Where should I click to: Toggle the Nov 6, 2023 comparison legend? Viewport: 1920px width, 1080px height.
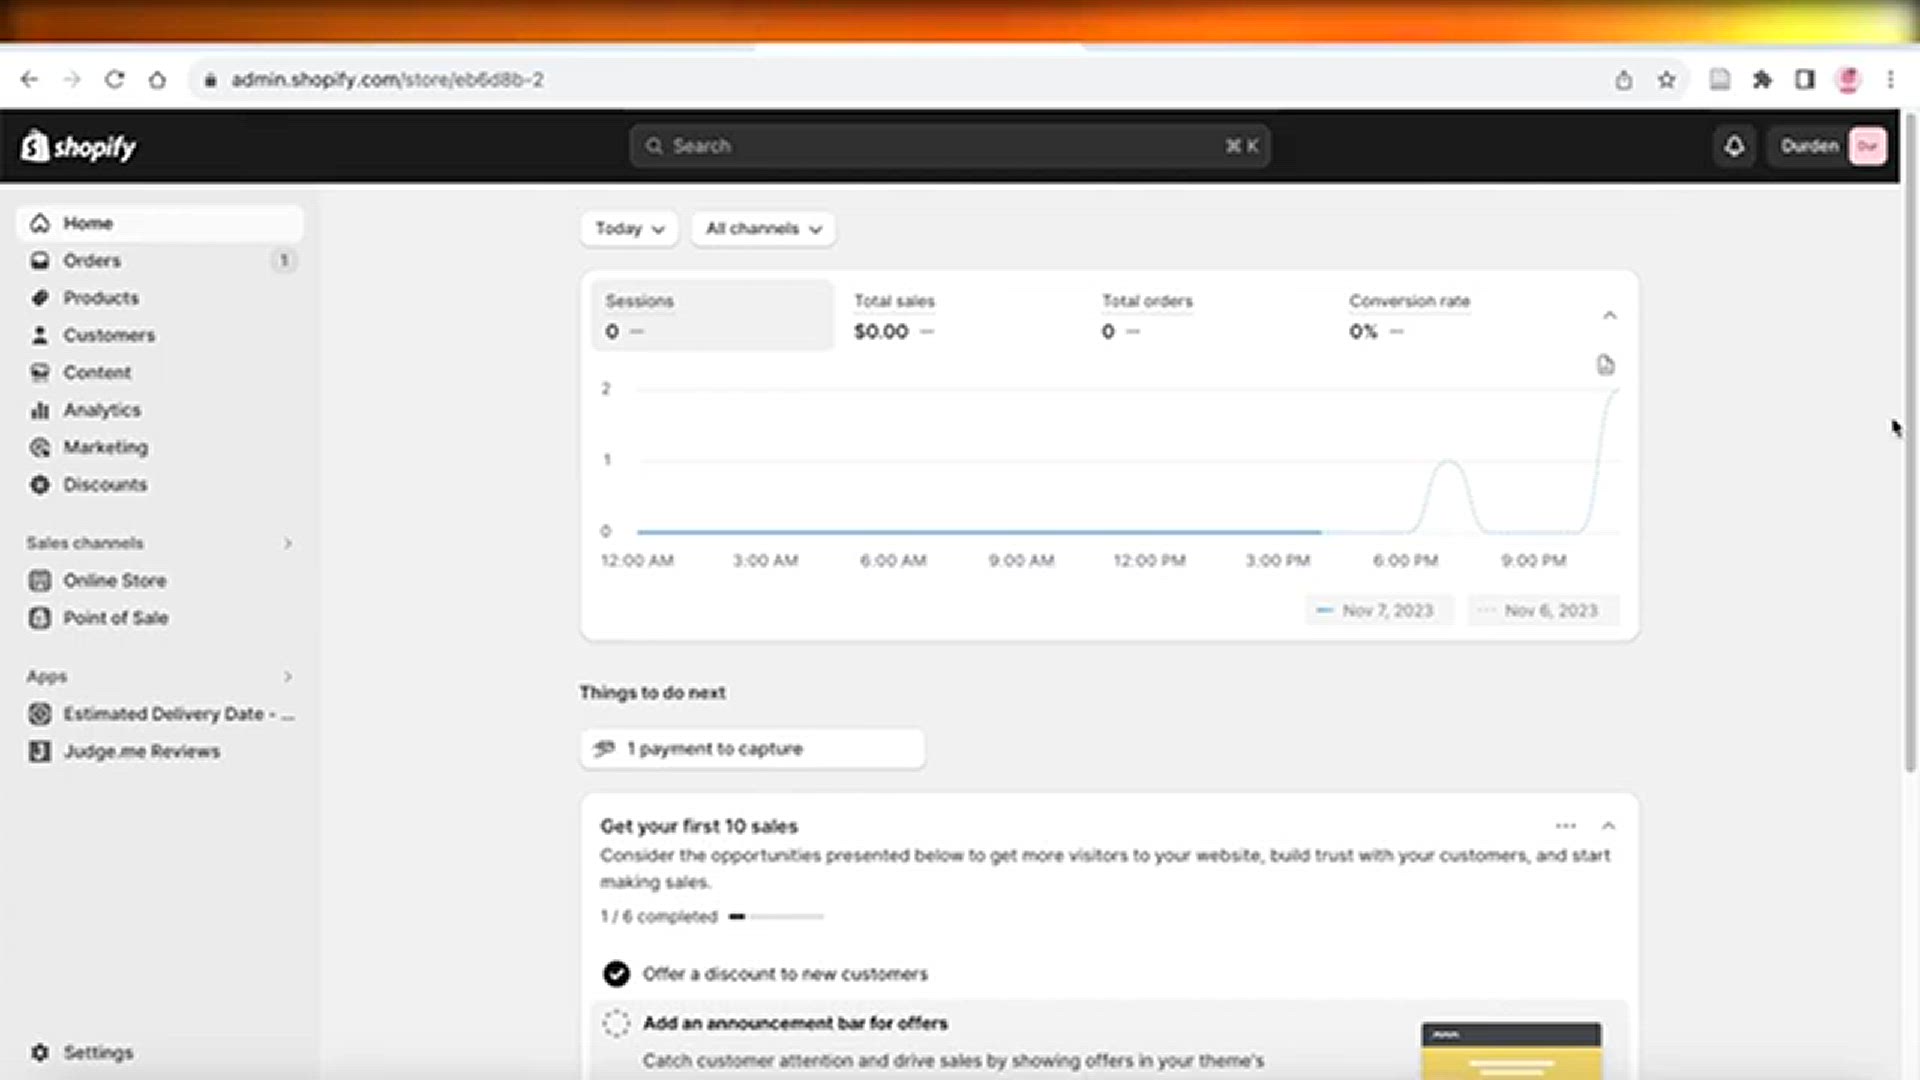click(1543, 610)
